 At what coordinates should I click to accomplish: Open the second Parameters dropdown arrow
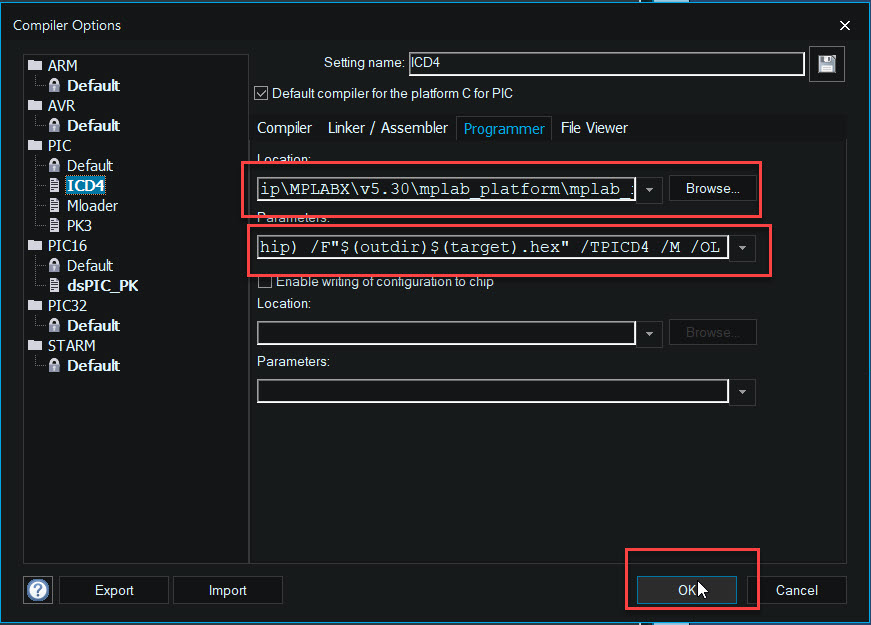pyautogui.click(x=742, y=392)
